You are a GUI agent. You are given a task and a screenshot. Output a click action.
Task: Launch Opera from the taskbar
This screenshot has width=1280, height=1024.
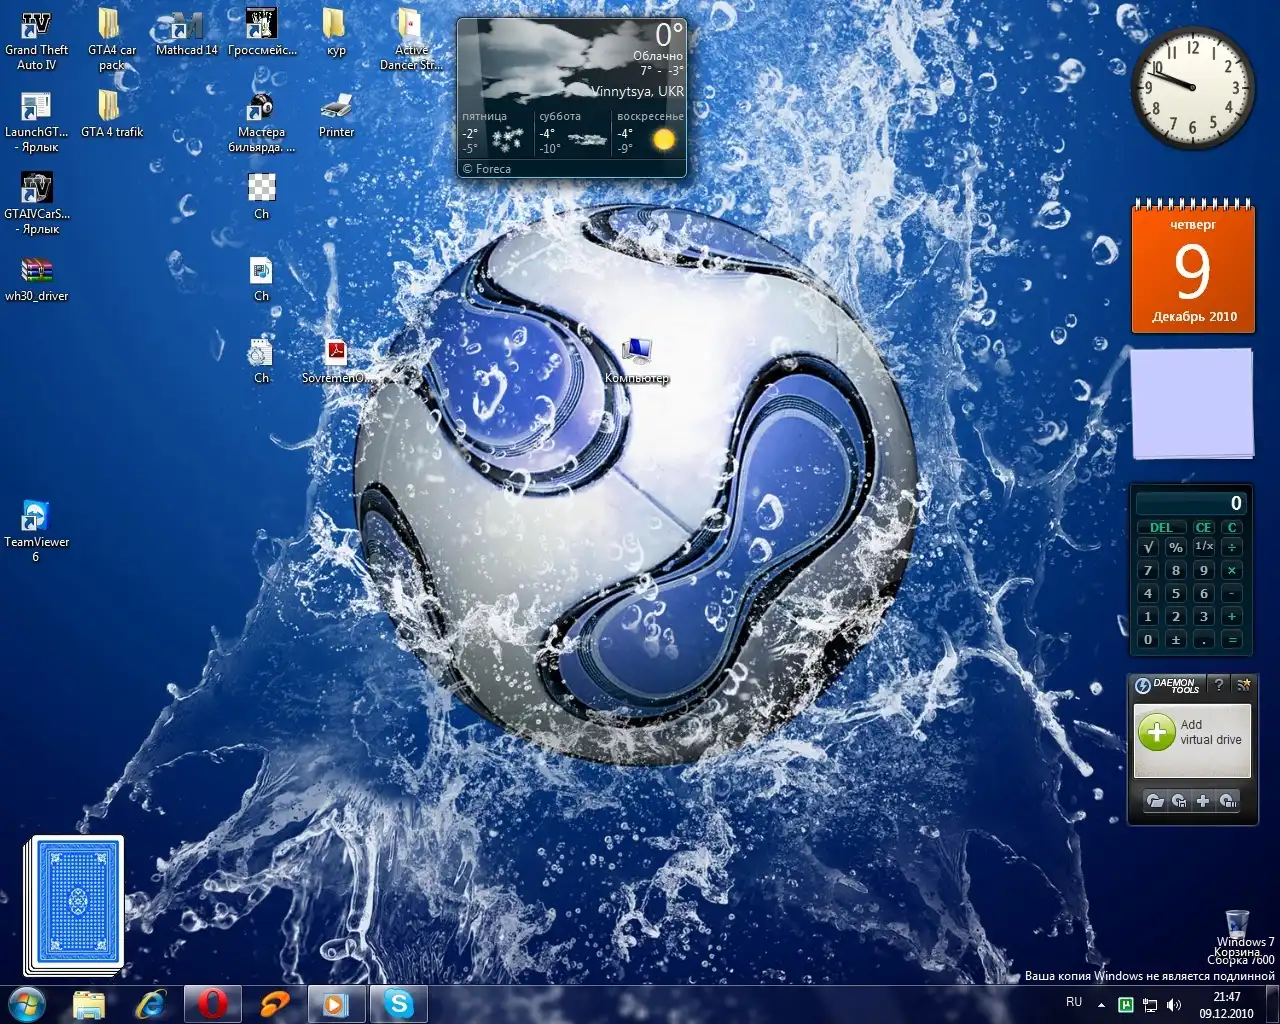(x=212, y=1003)
